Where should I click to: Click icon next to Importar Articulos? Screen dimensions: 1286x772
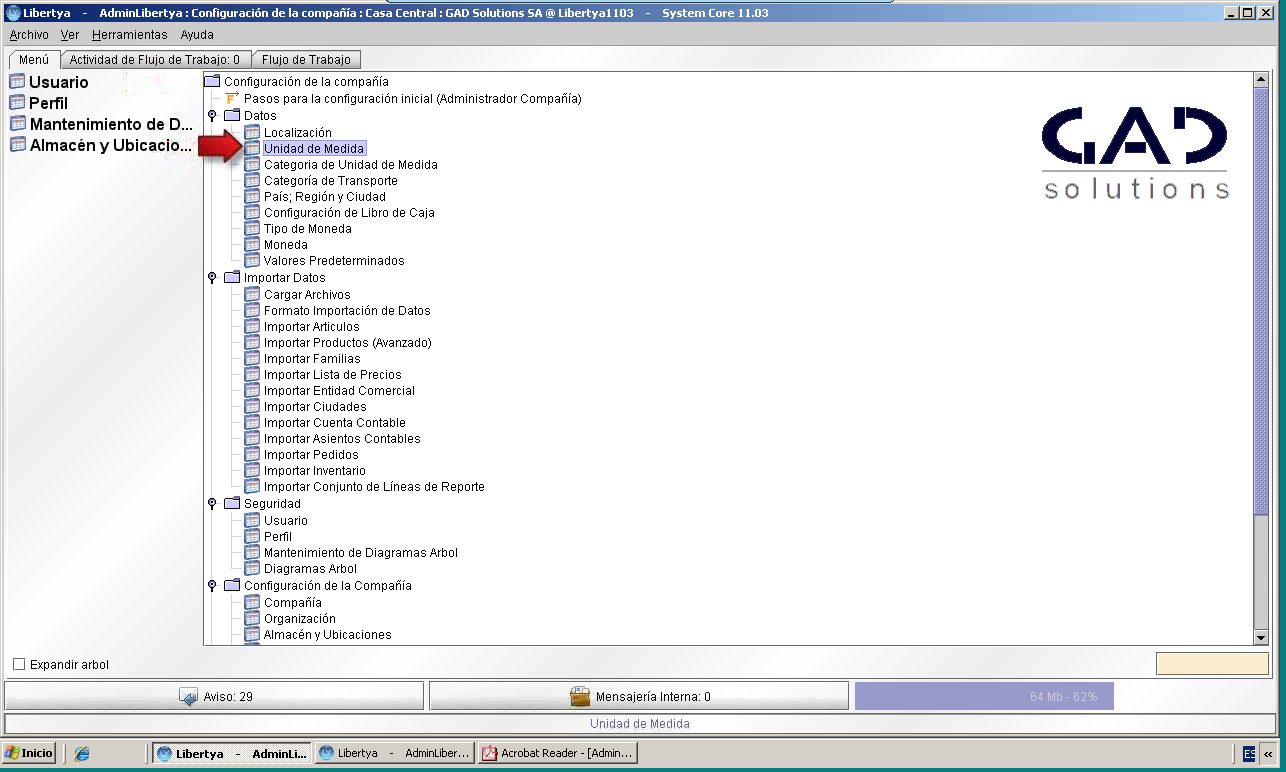click(252, 326)
